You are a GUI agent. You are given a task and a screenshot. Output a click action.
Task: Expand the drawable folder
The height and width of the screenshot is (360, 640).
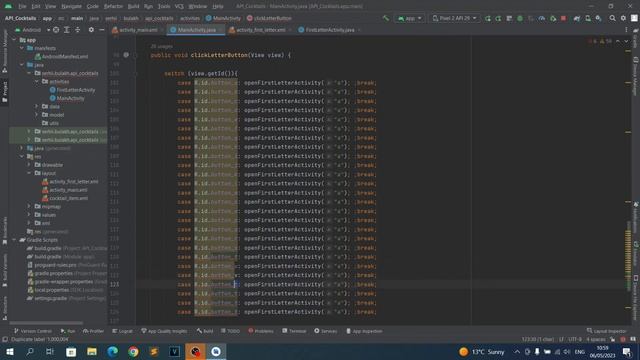pyautogui.click(x=29, y=165)
